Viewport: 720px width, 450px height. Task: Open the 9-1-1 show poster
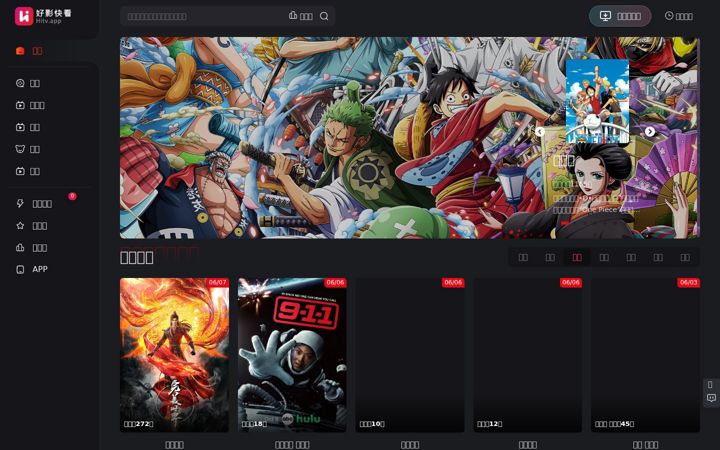click(292, 355)
